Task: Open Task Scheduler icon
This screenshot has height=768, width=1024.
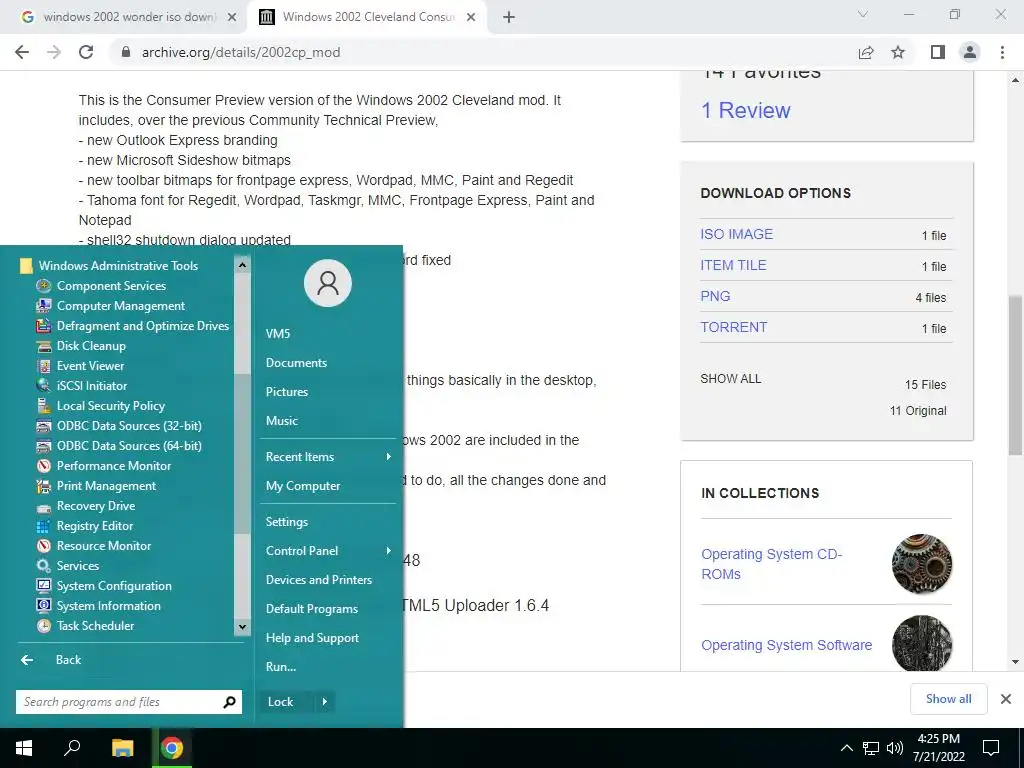Action: point(44,626)
